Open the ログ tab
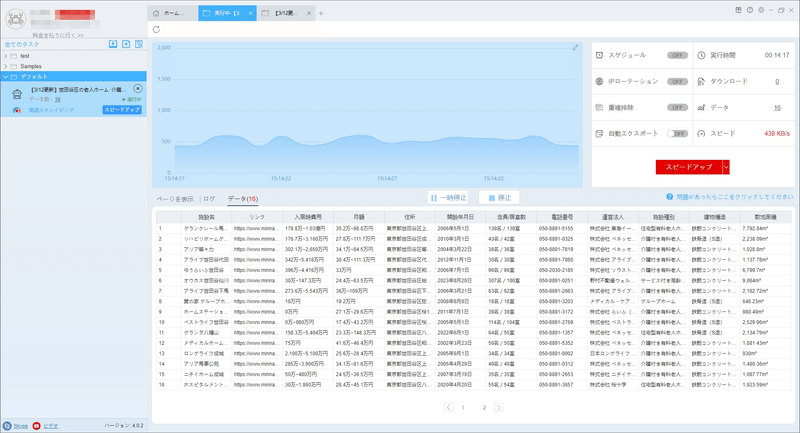Screen dimensions: 800x433 pos(209,199)
